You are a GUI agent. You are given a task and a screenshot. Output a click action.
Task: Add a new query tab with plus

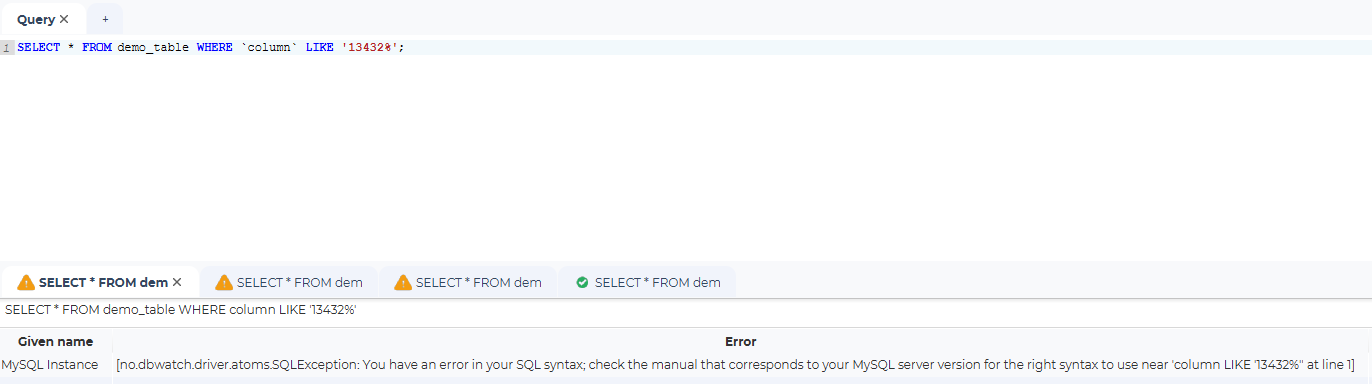(x=105, y=19)
